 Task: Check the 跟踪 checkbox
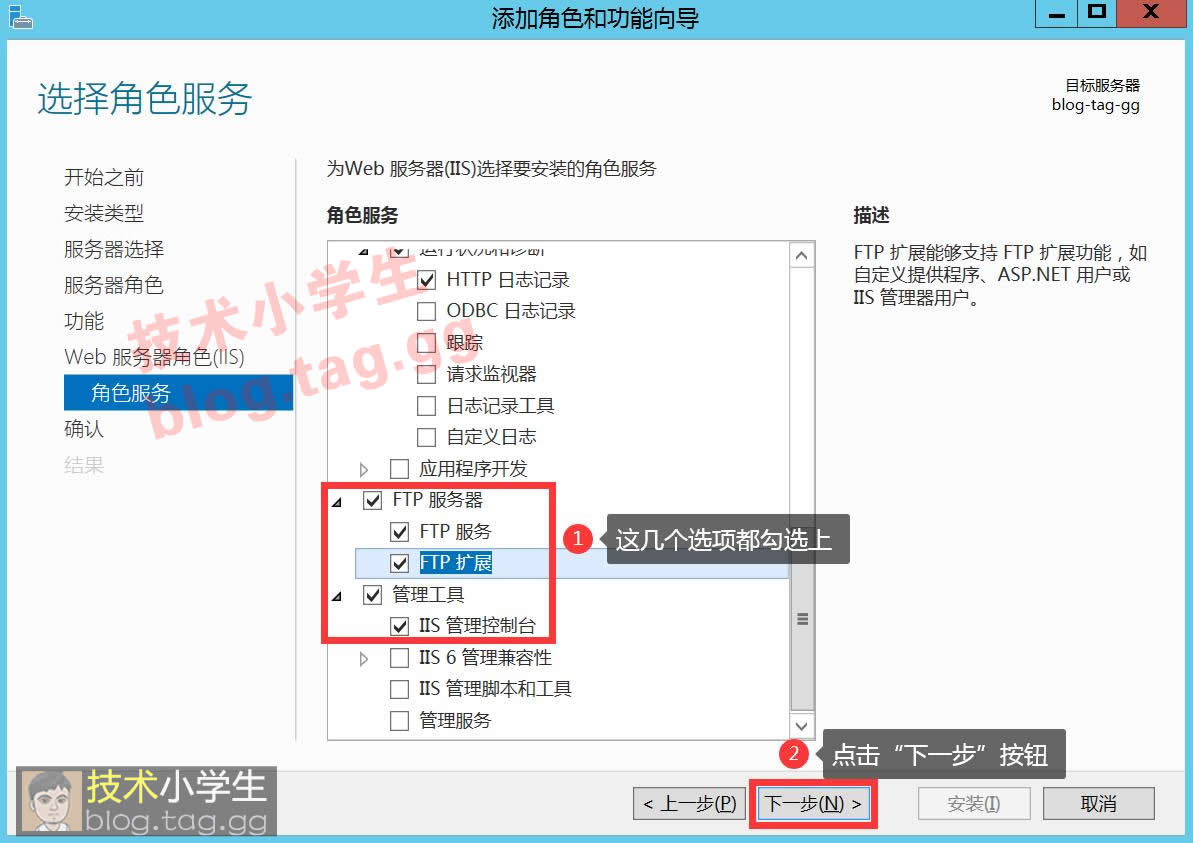point(427,343)
